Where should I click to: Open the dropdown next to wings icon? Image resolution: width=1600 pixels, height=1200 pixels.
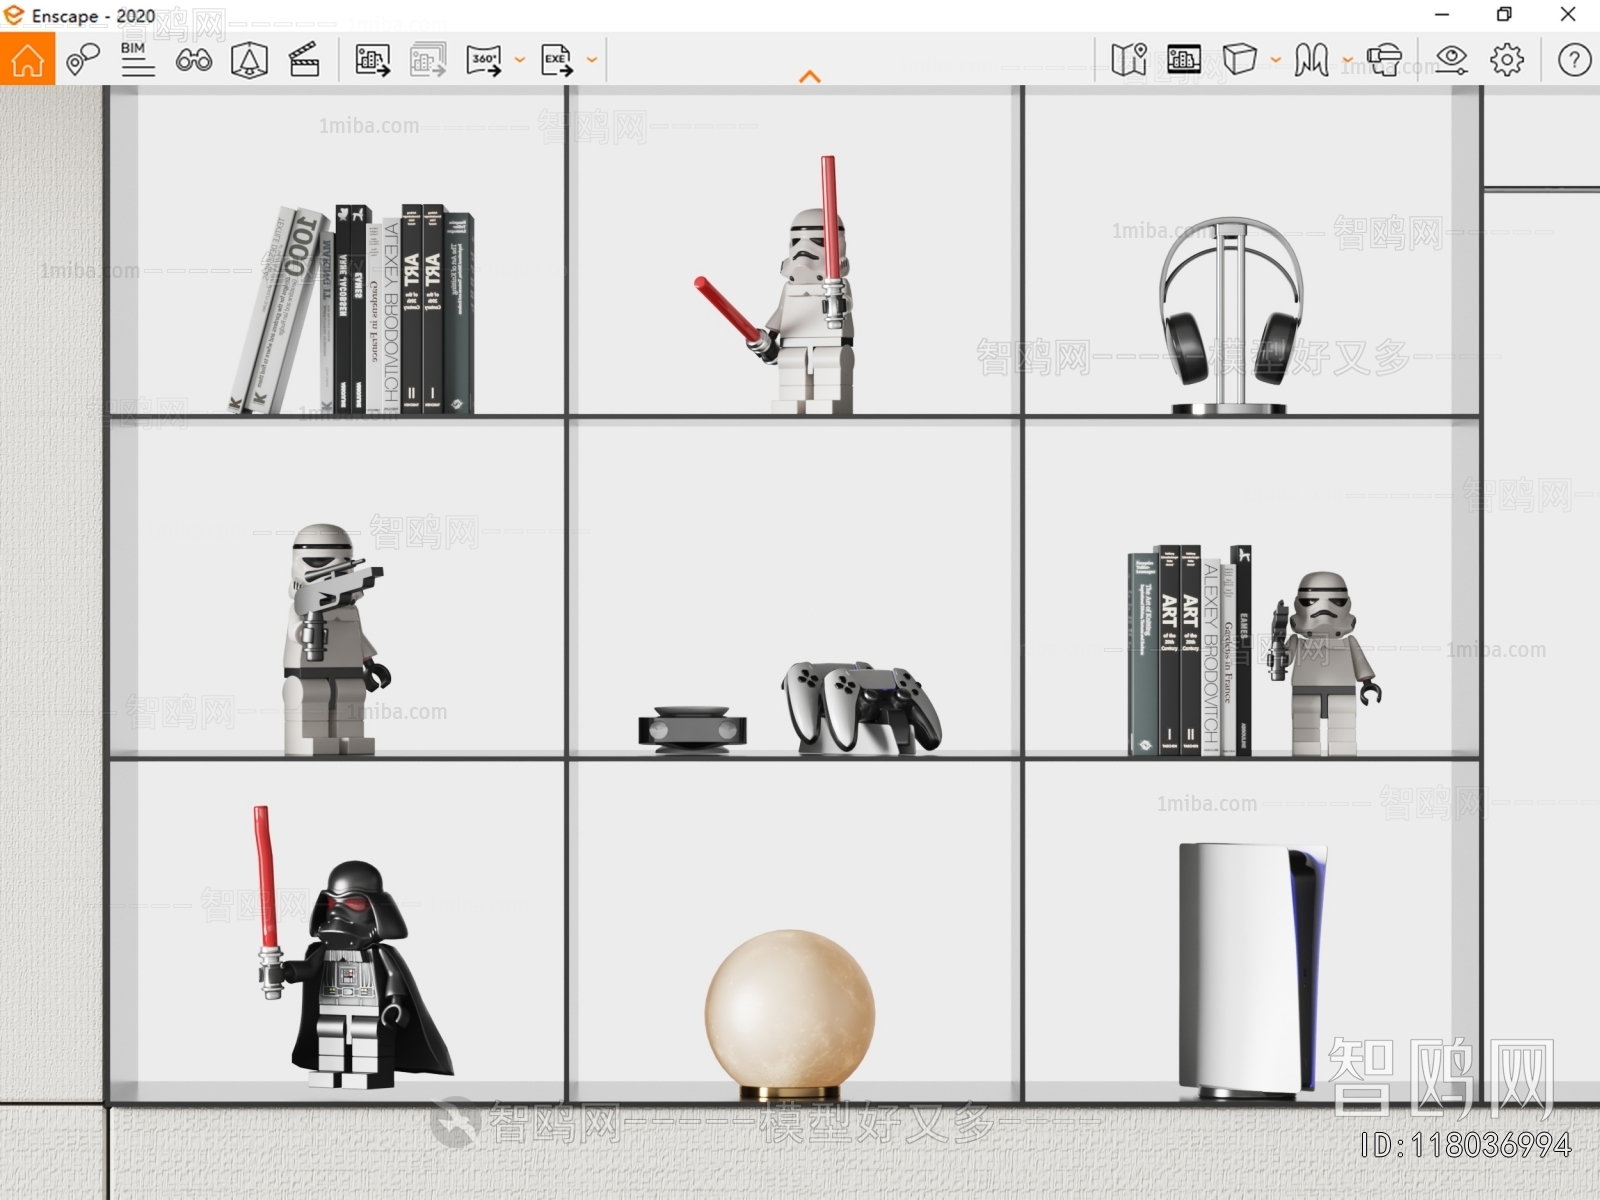[x=1348, y=60]
